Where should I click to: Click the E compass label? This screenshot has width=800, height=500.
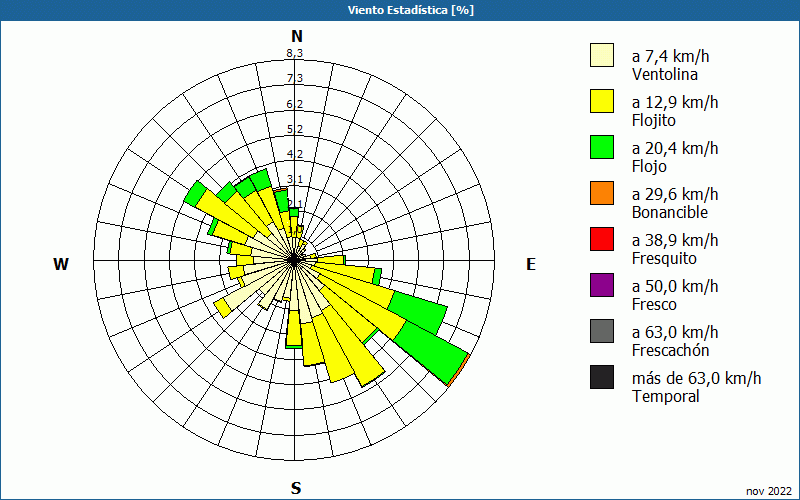pyautogui.click(x=531, y=264)
